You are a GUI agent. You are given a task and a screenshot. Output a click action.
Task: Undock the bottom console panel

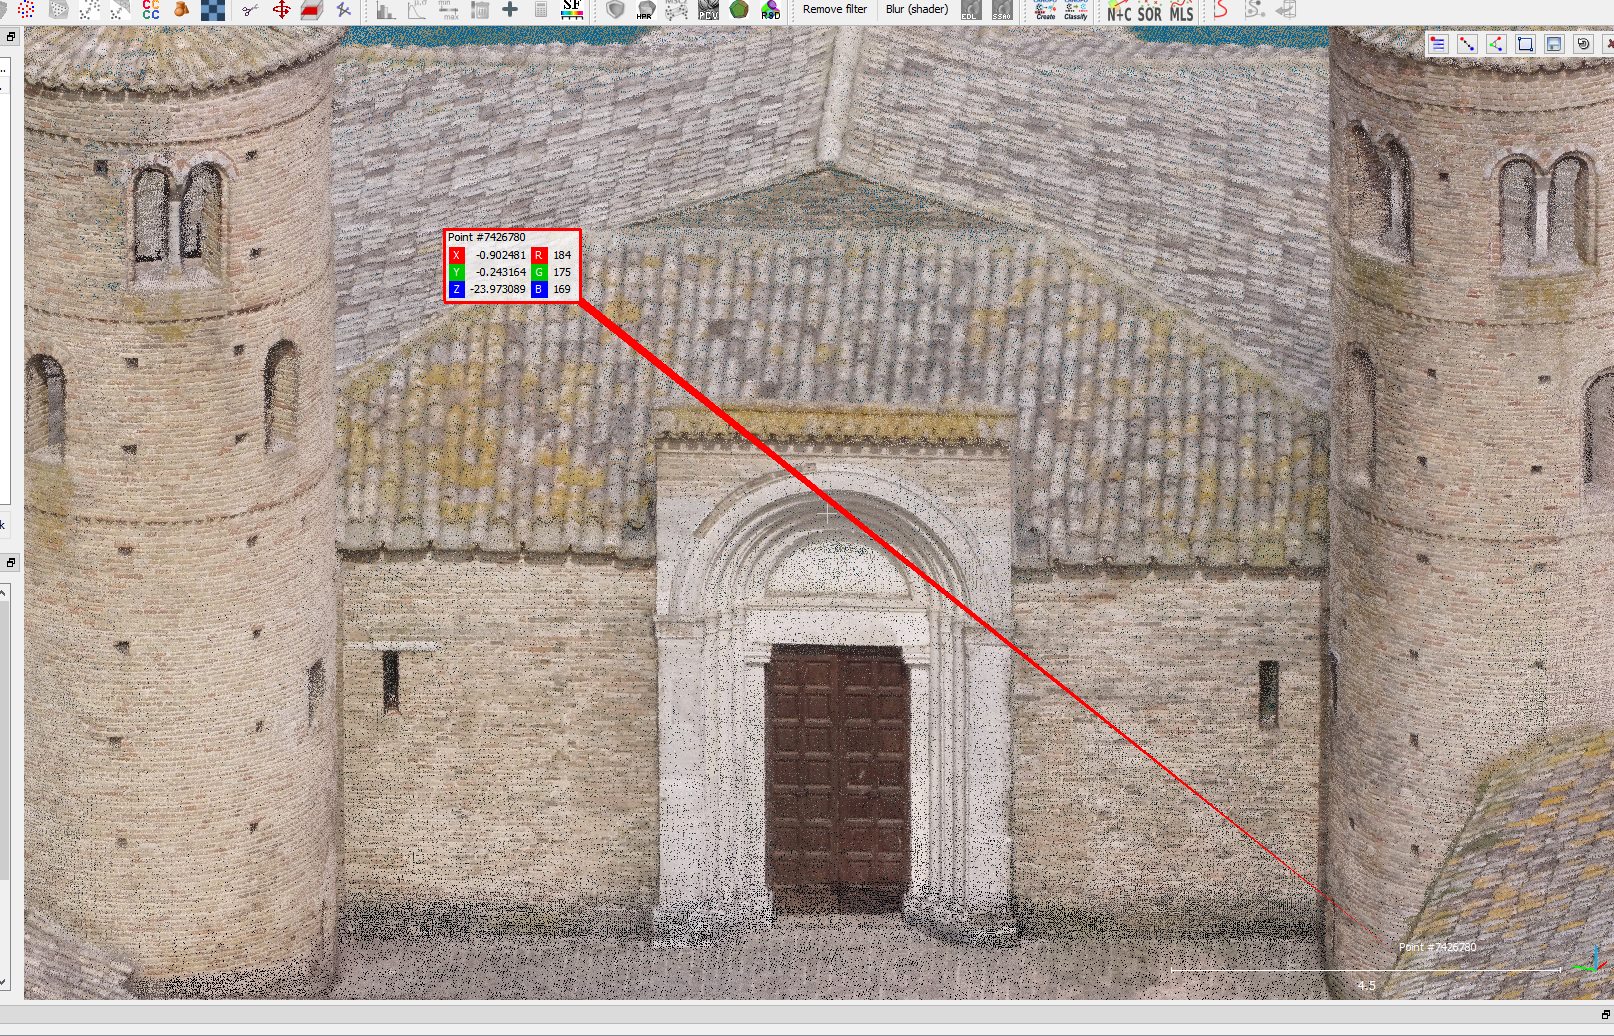coord(1606,1015)
